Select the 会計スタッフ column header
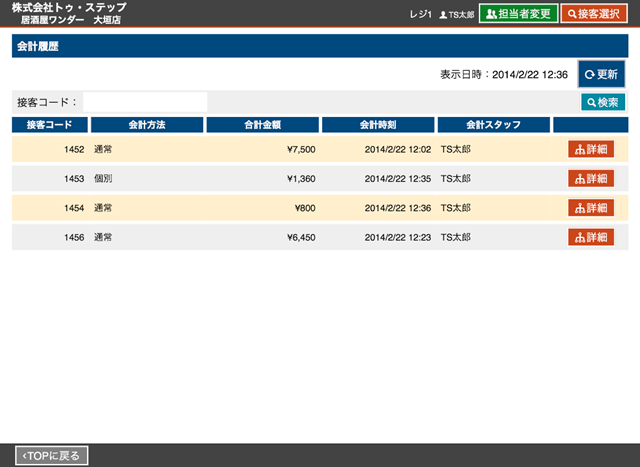The image size is (640, 467). (x=493, y=125)
